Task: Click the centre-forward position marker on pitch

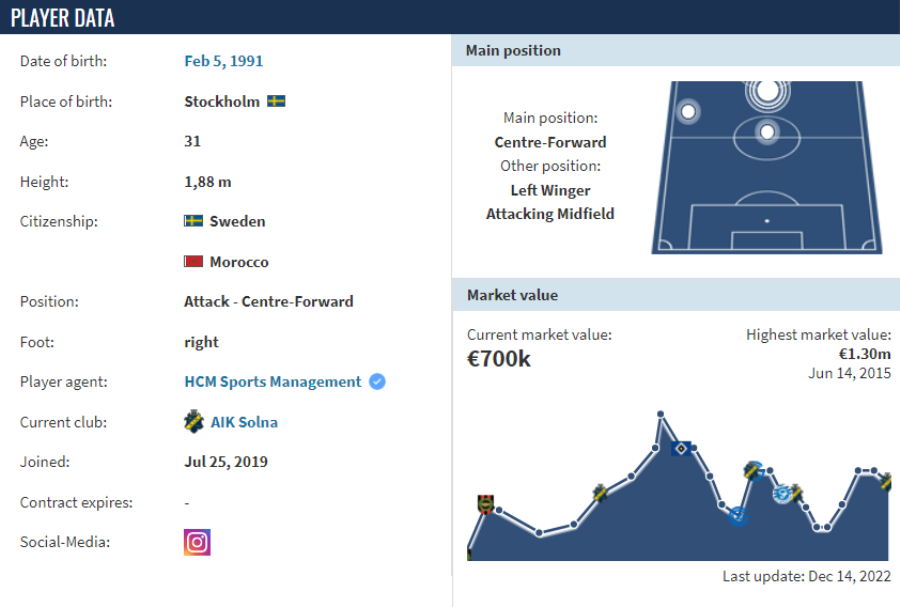Action: coord(767,92)
